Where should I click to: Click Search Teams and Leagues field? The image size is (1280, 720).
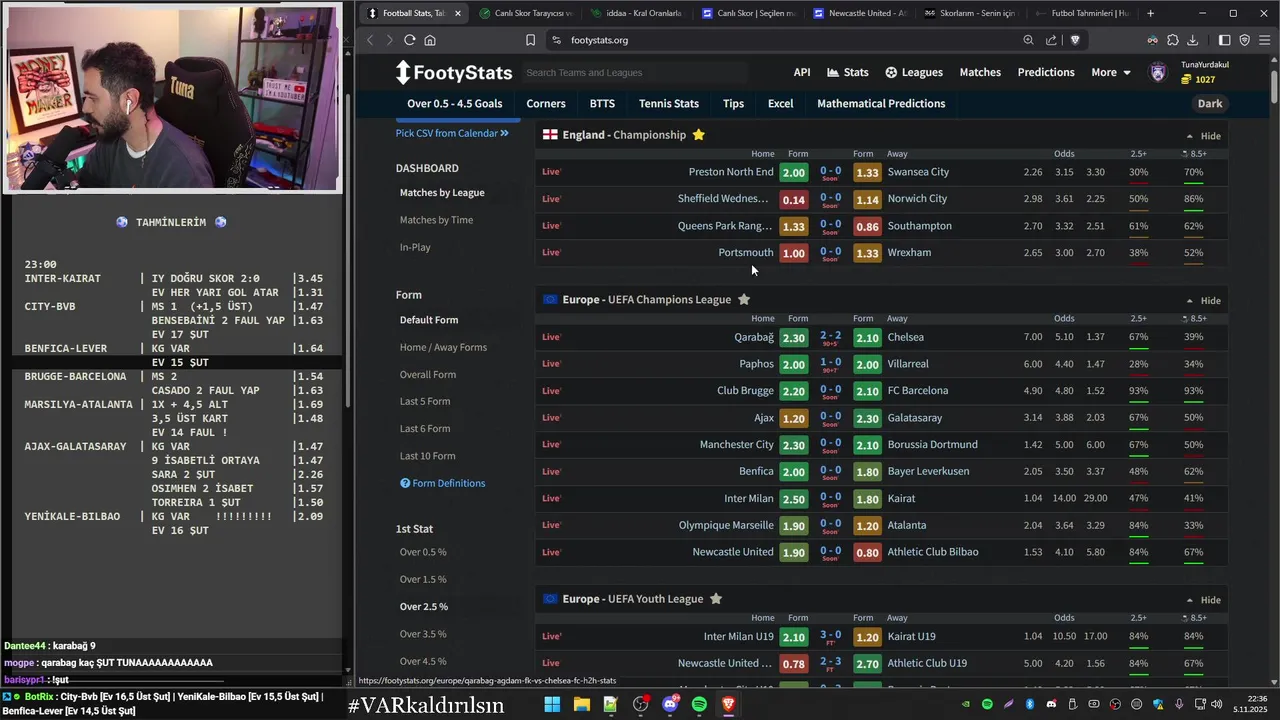pos(634,72)
